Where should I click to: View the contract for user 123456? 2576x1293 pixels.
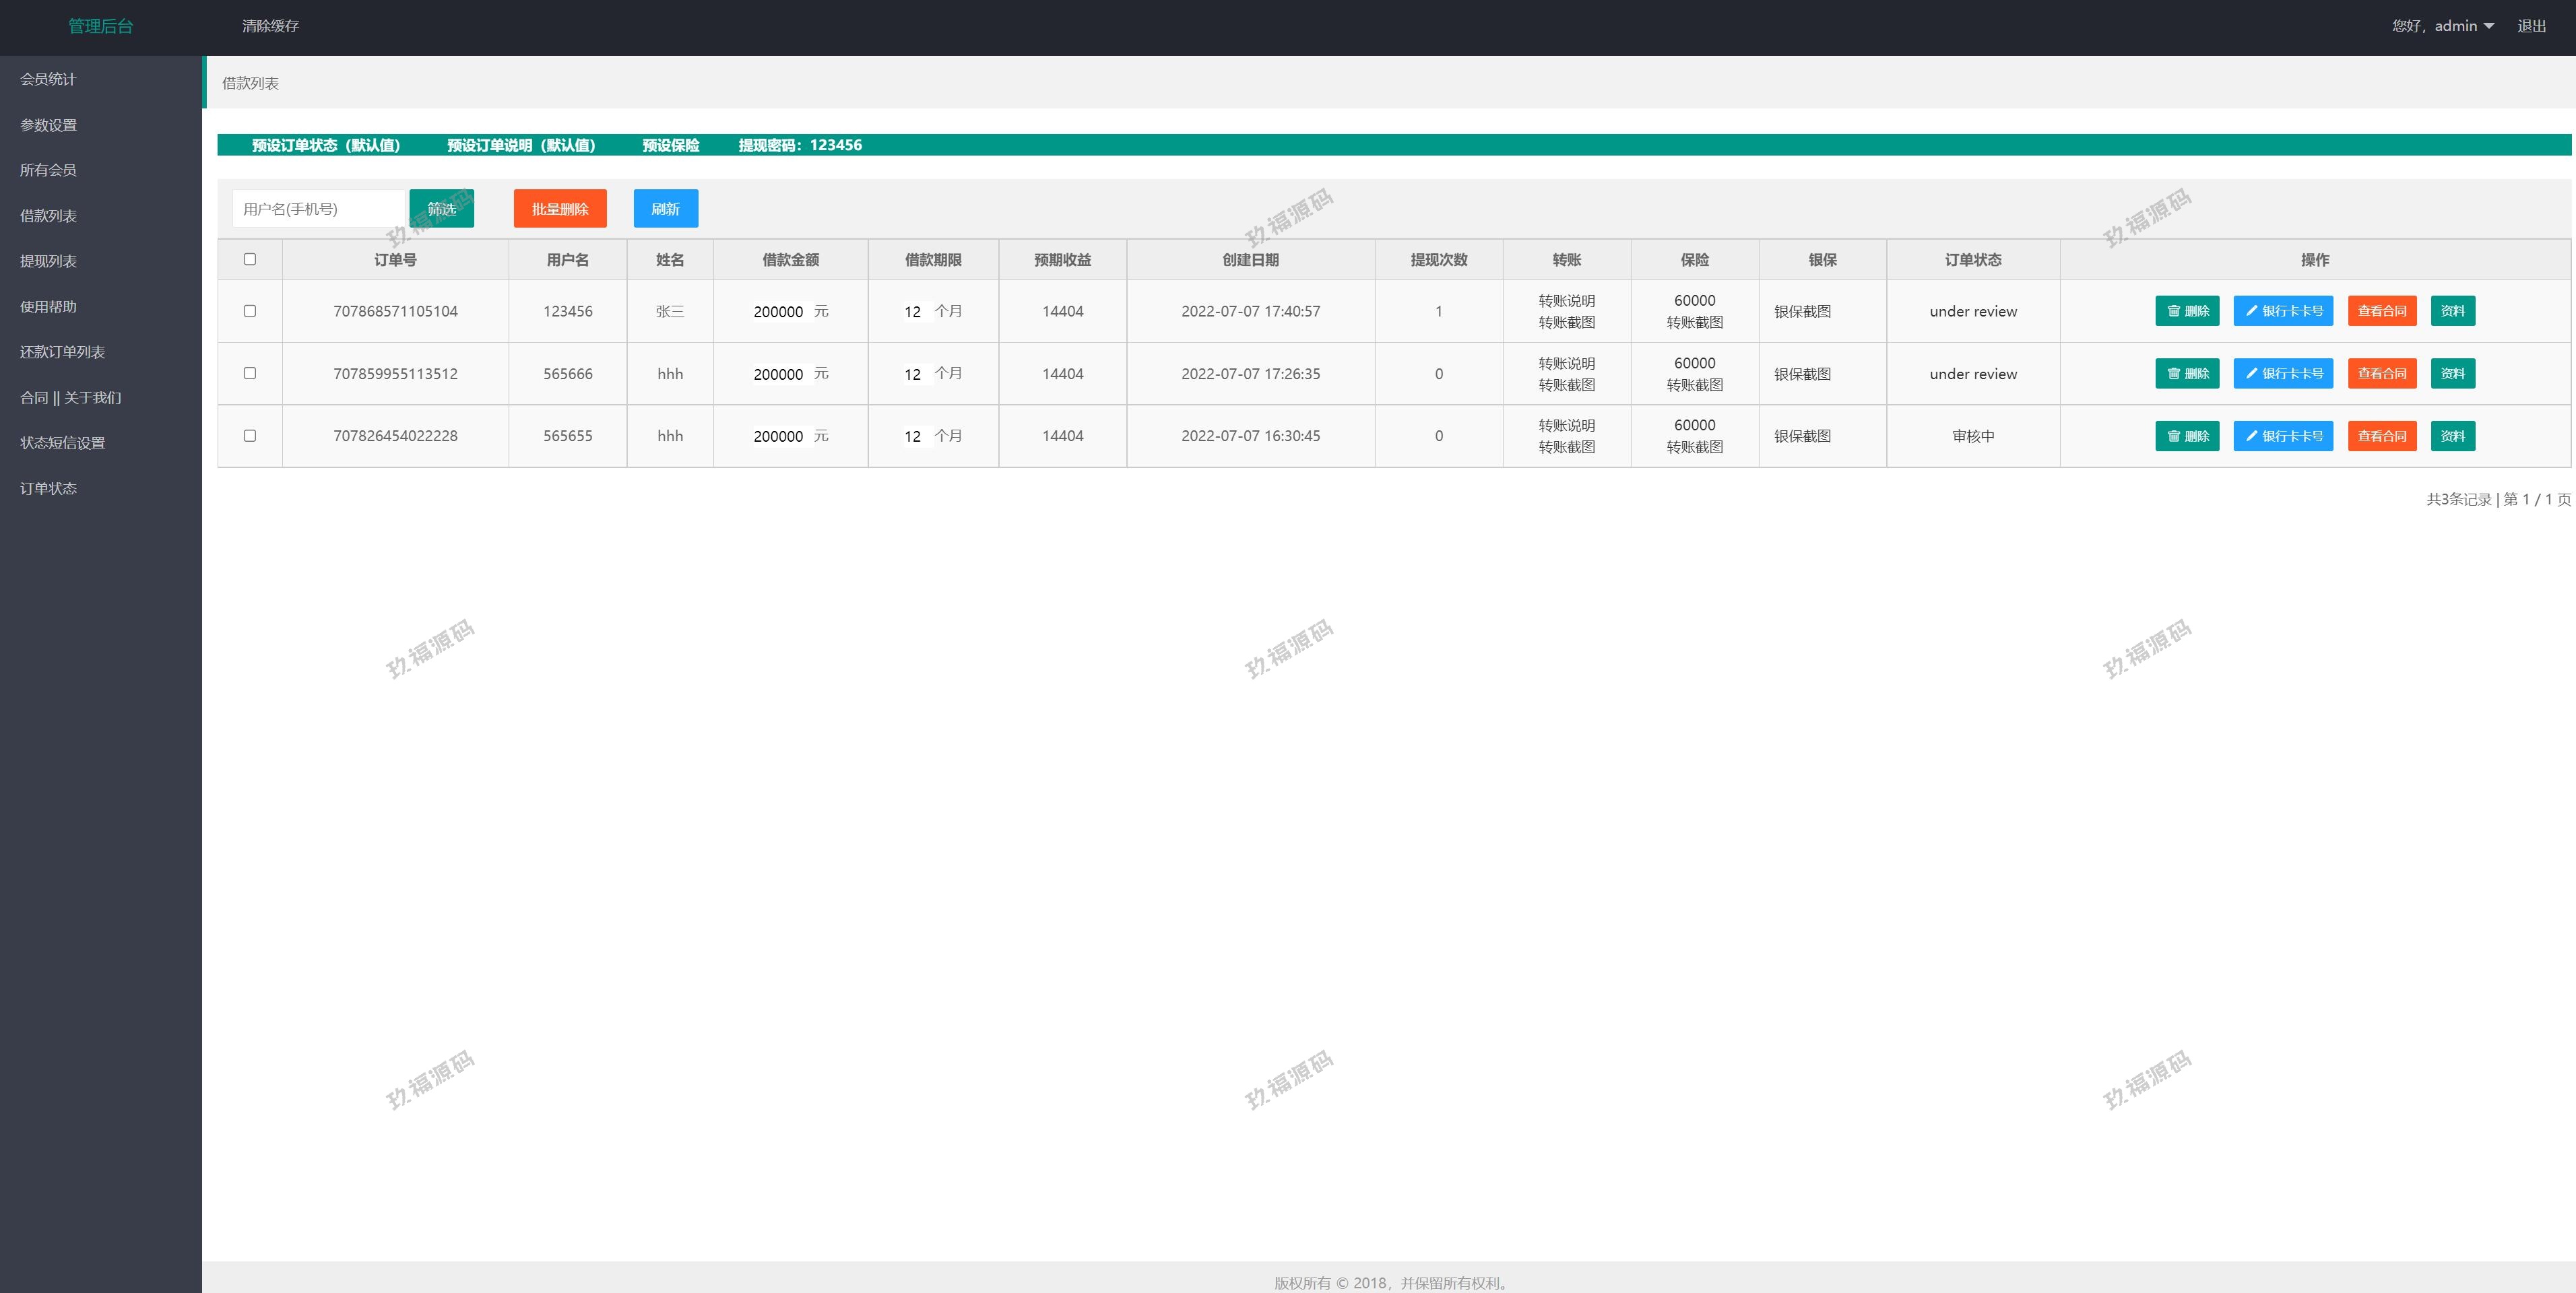click(2381, 311)
